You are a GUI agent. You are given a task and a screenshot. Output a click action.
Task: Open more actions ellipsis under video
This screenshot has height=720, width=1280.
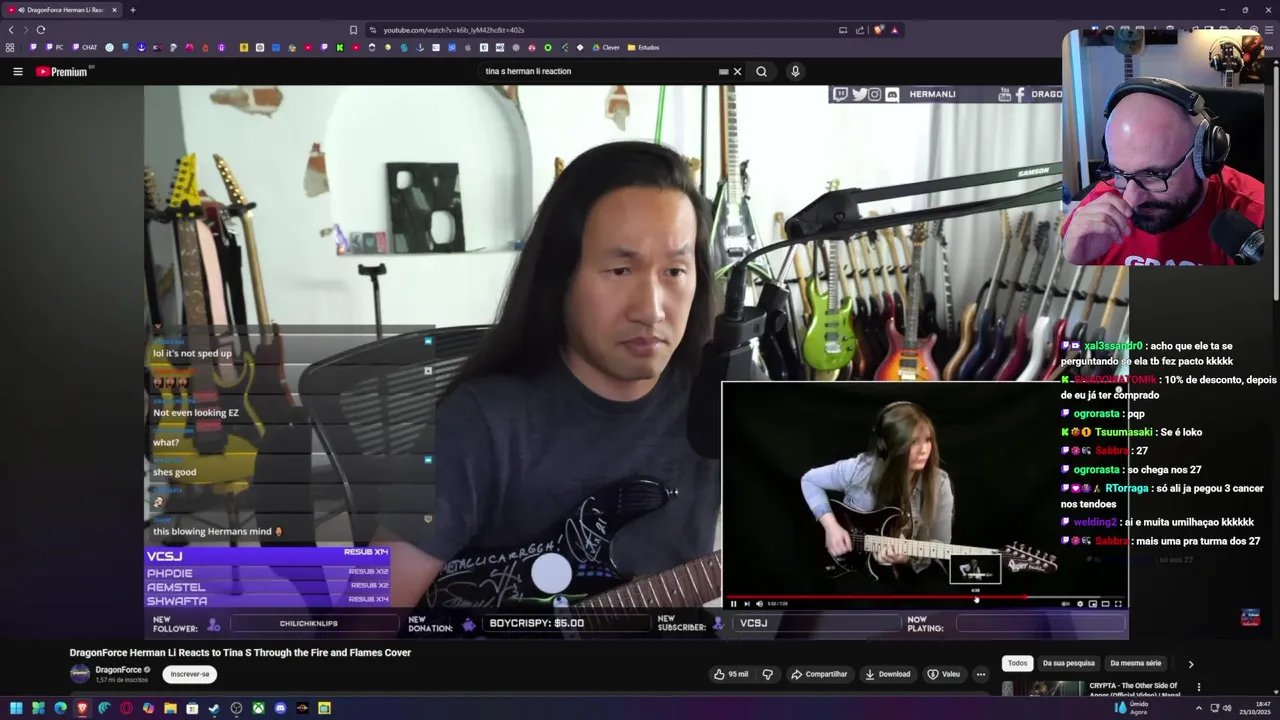(981, 674)
